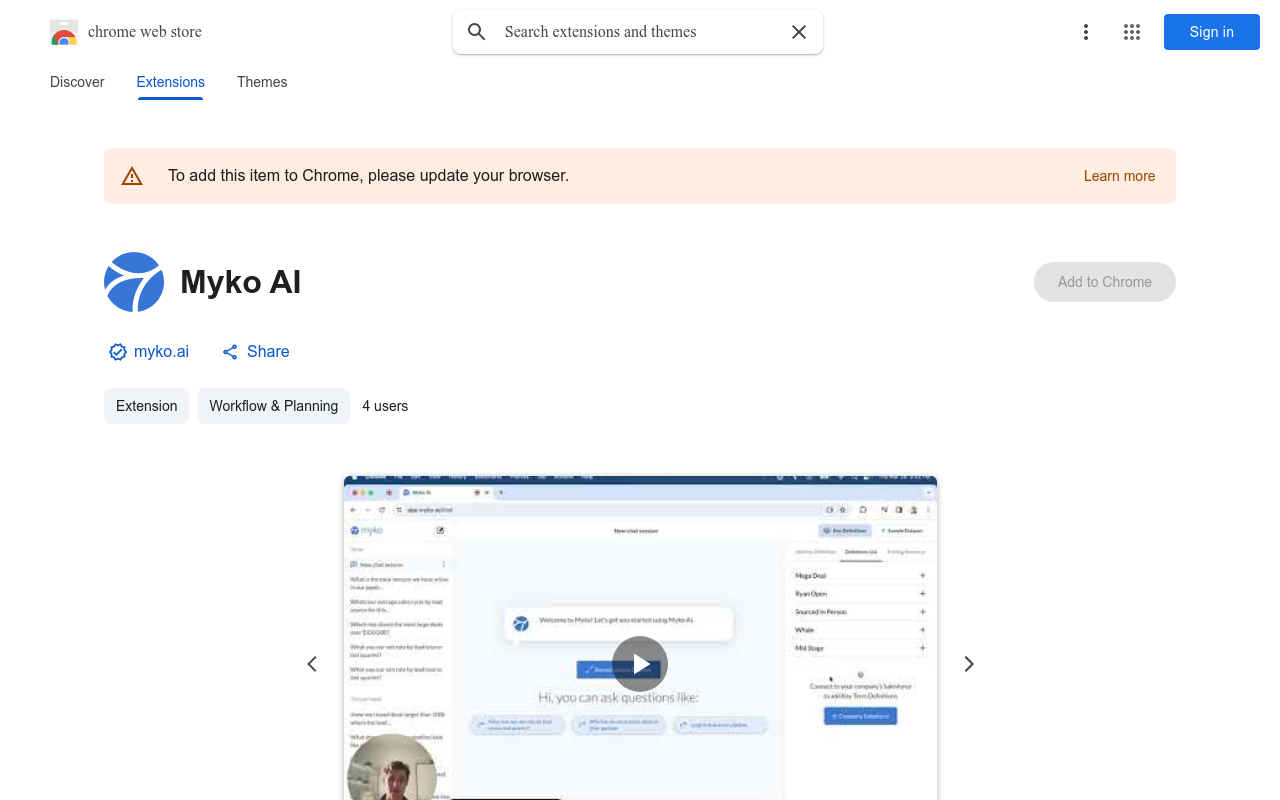
Task: Click the update your browser warning message
Action: pos(368,176)
